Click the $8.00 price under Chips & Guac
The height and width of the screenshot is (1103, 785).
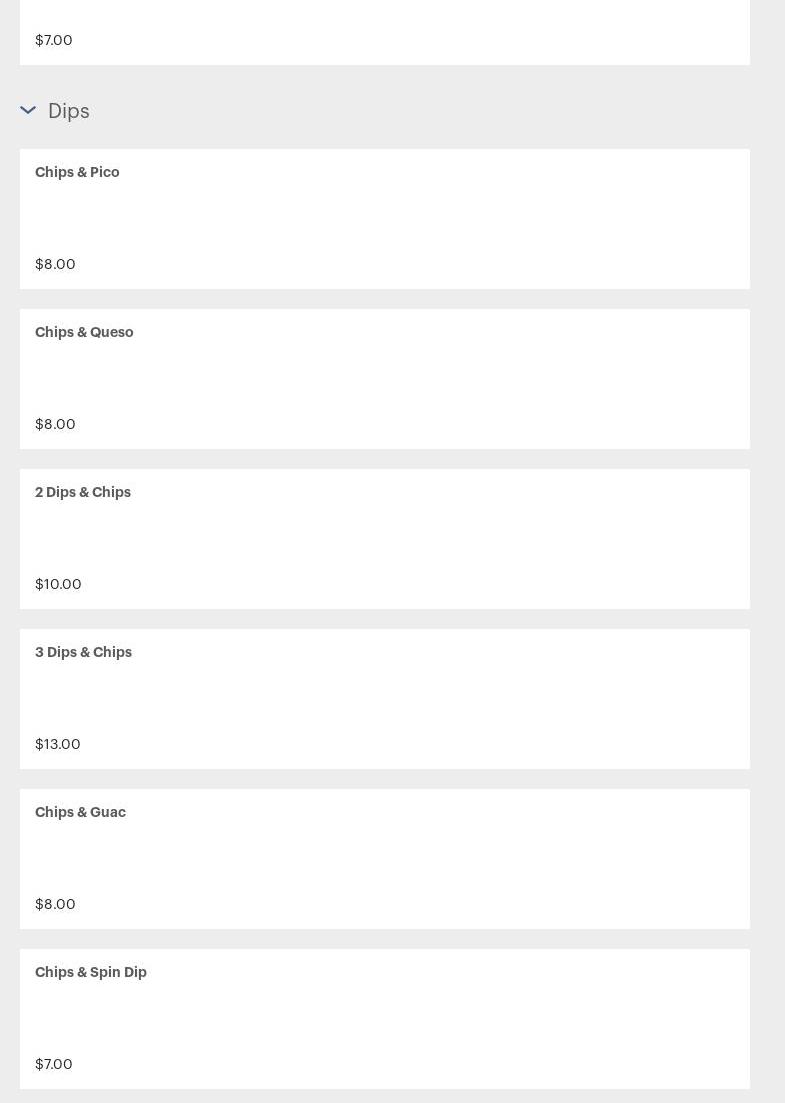pos(55,904)
